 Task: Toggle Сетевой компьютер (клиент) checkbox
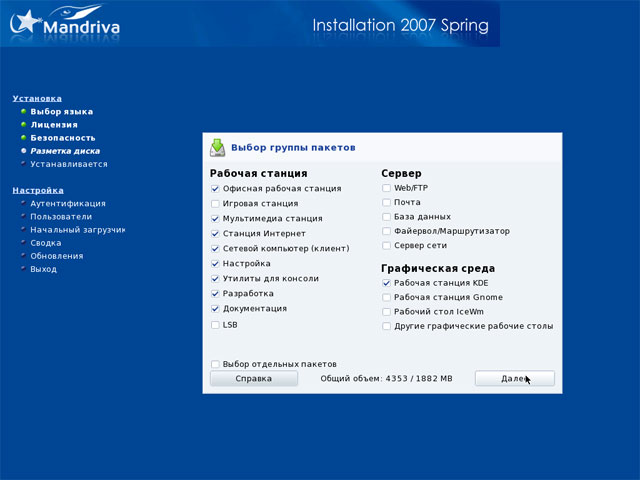[215, 249]
